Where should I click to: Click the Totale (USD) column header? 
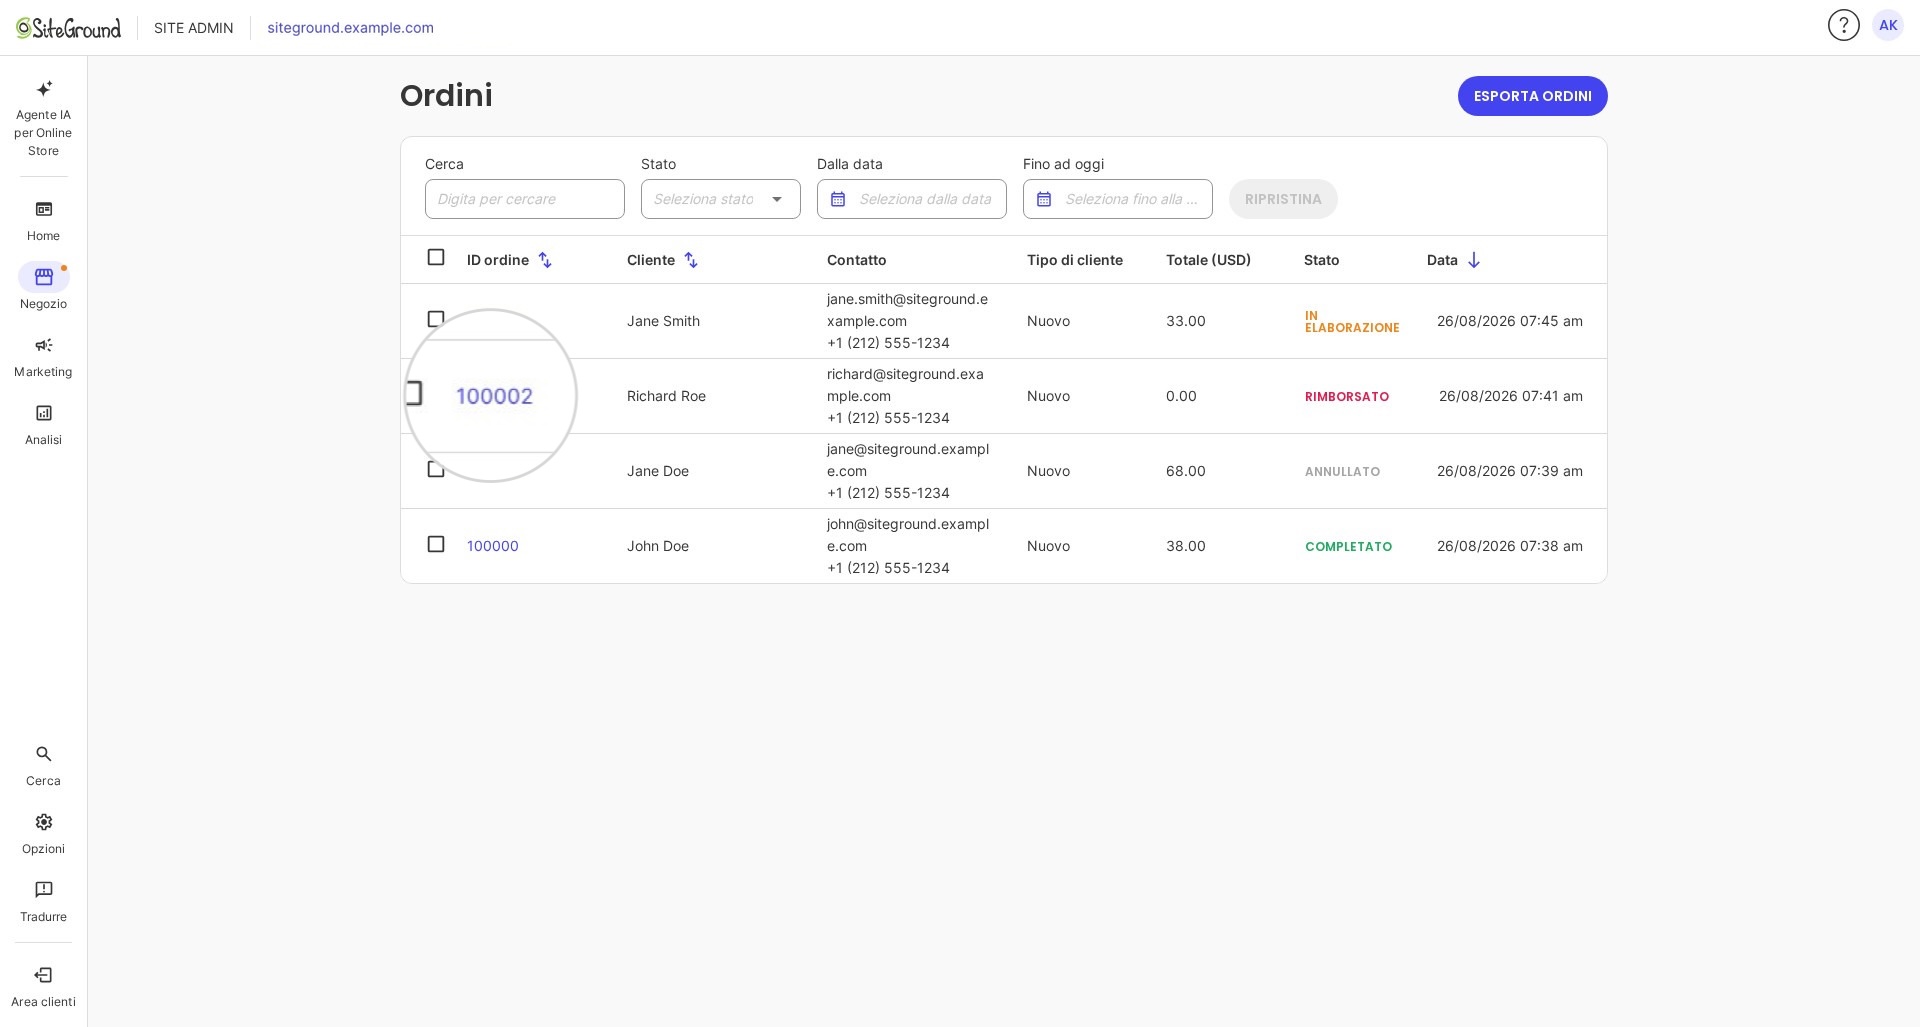point(1208,260)
